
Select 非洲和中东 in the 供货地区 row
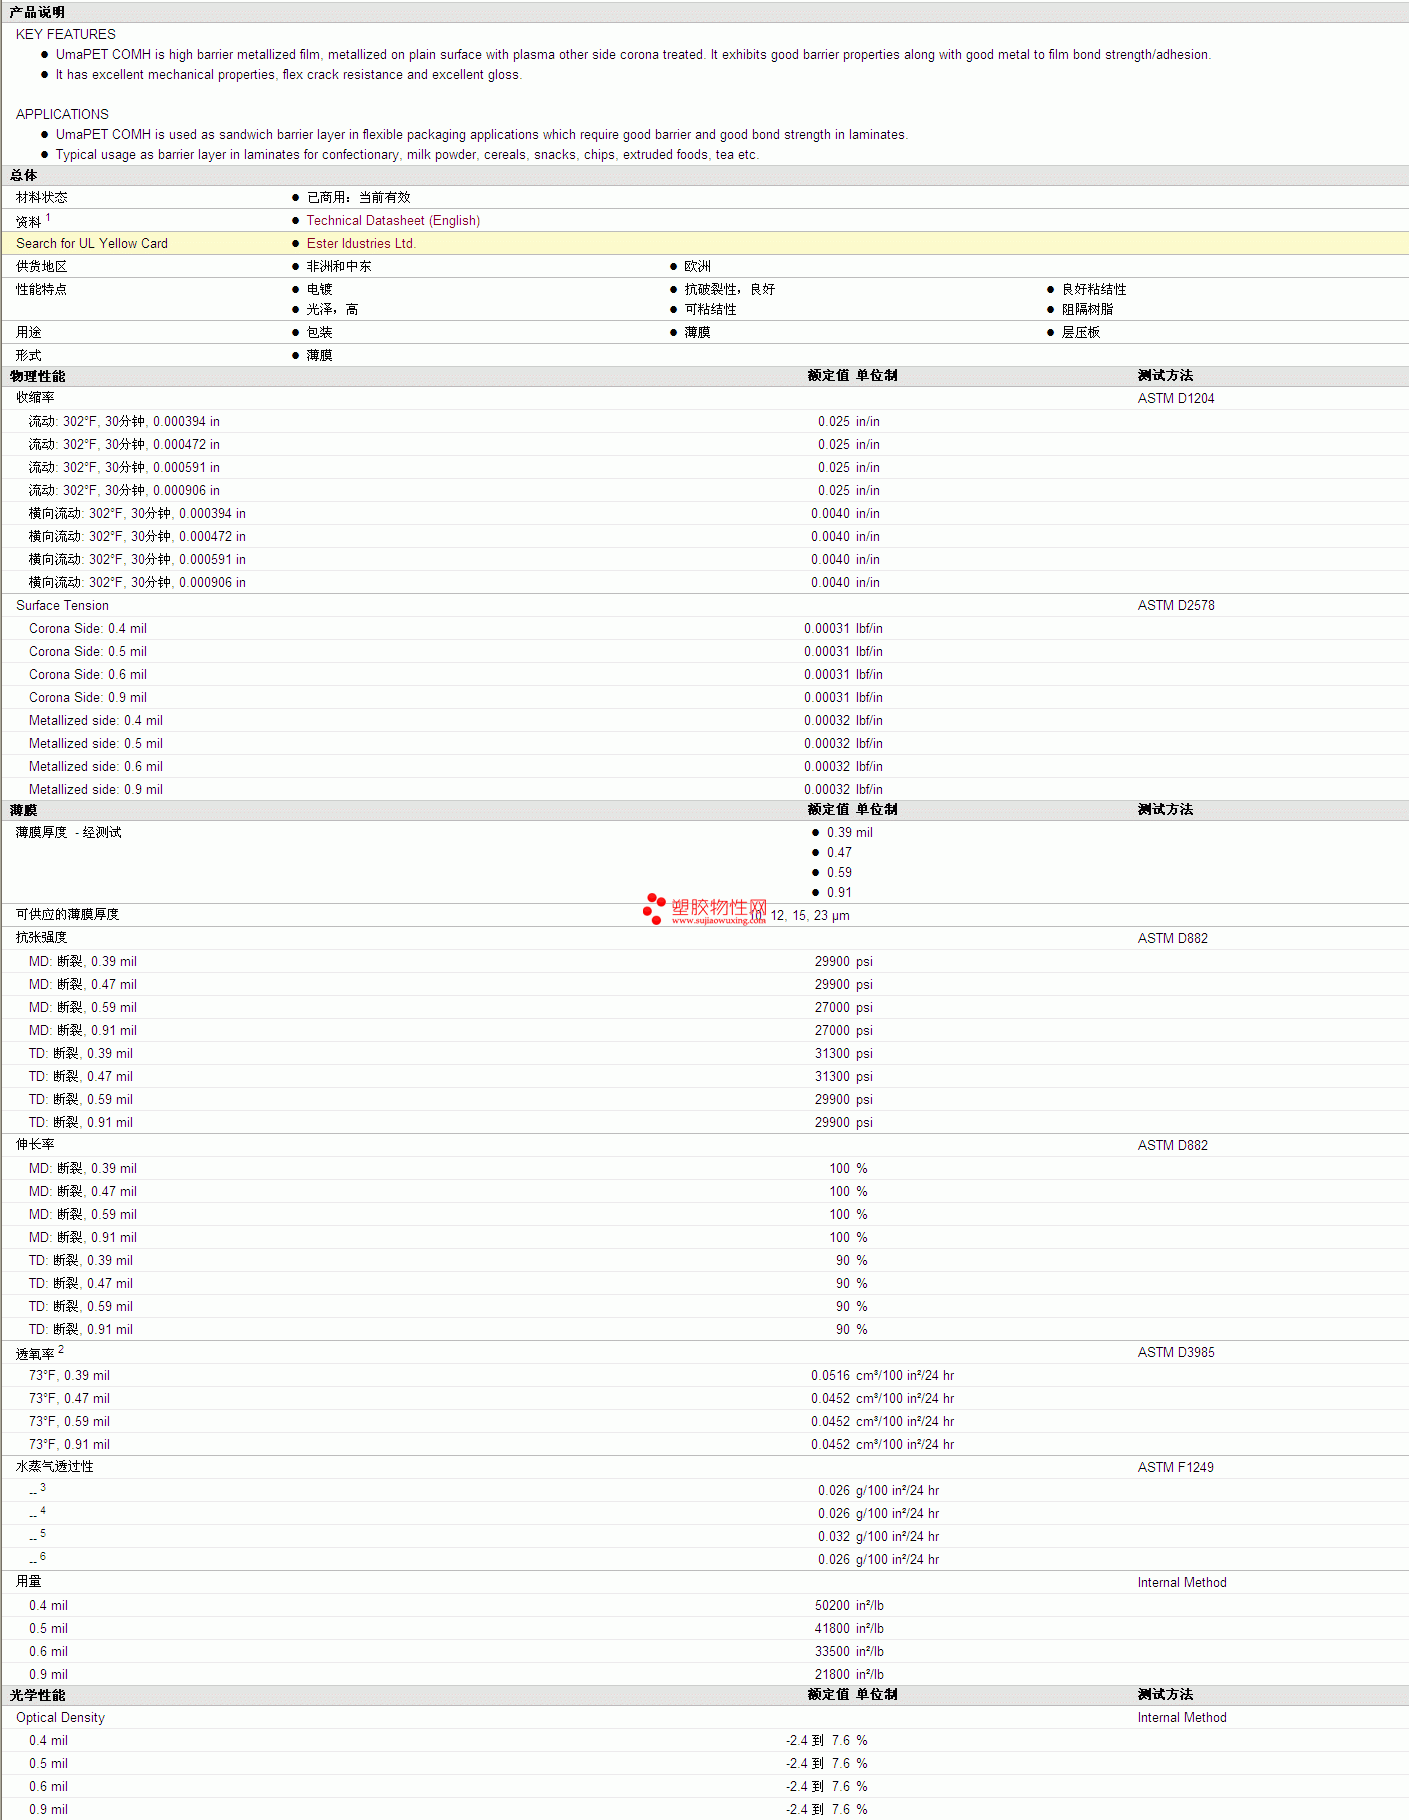click(x=339, y=267)
